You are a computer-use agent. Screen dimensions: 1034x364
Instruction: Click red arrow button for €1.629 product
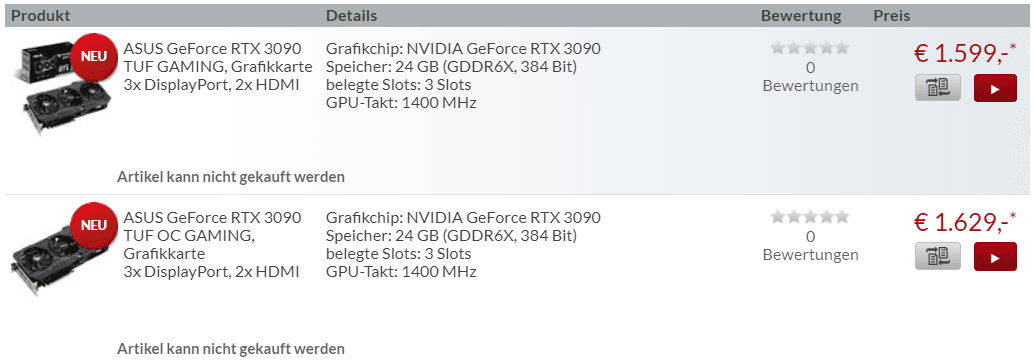click(x=995, y=257)
